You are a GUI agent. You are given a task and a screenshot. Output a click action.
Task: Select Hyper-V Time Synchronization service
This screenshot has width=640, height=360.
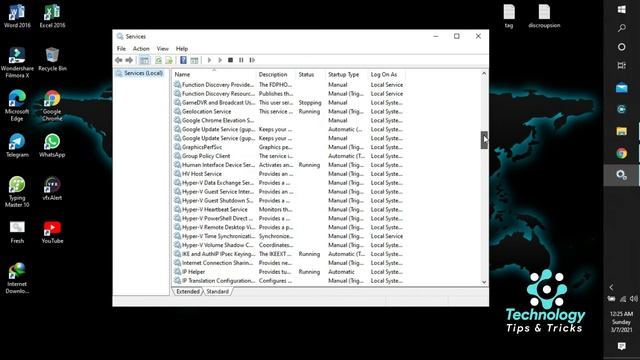pos(289,236)
